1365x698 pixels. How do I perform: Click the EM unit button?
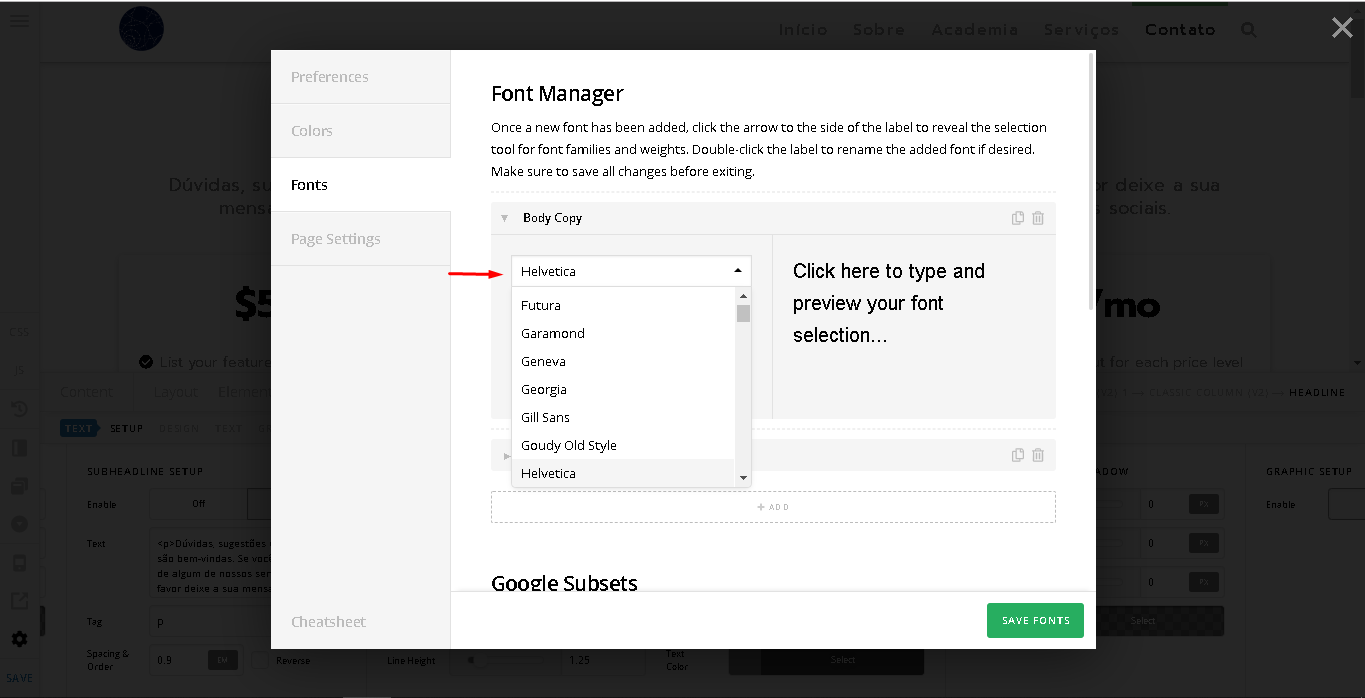[222, 660]
